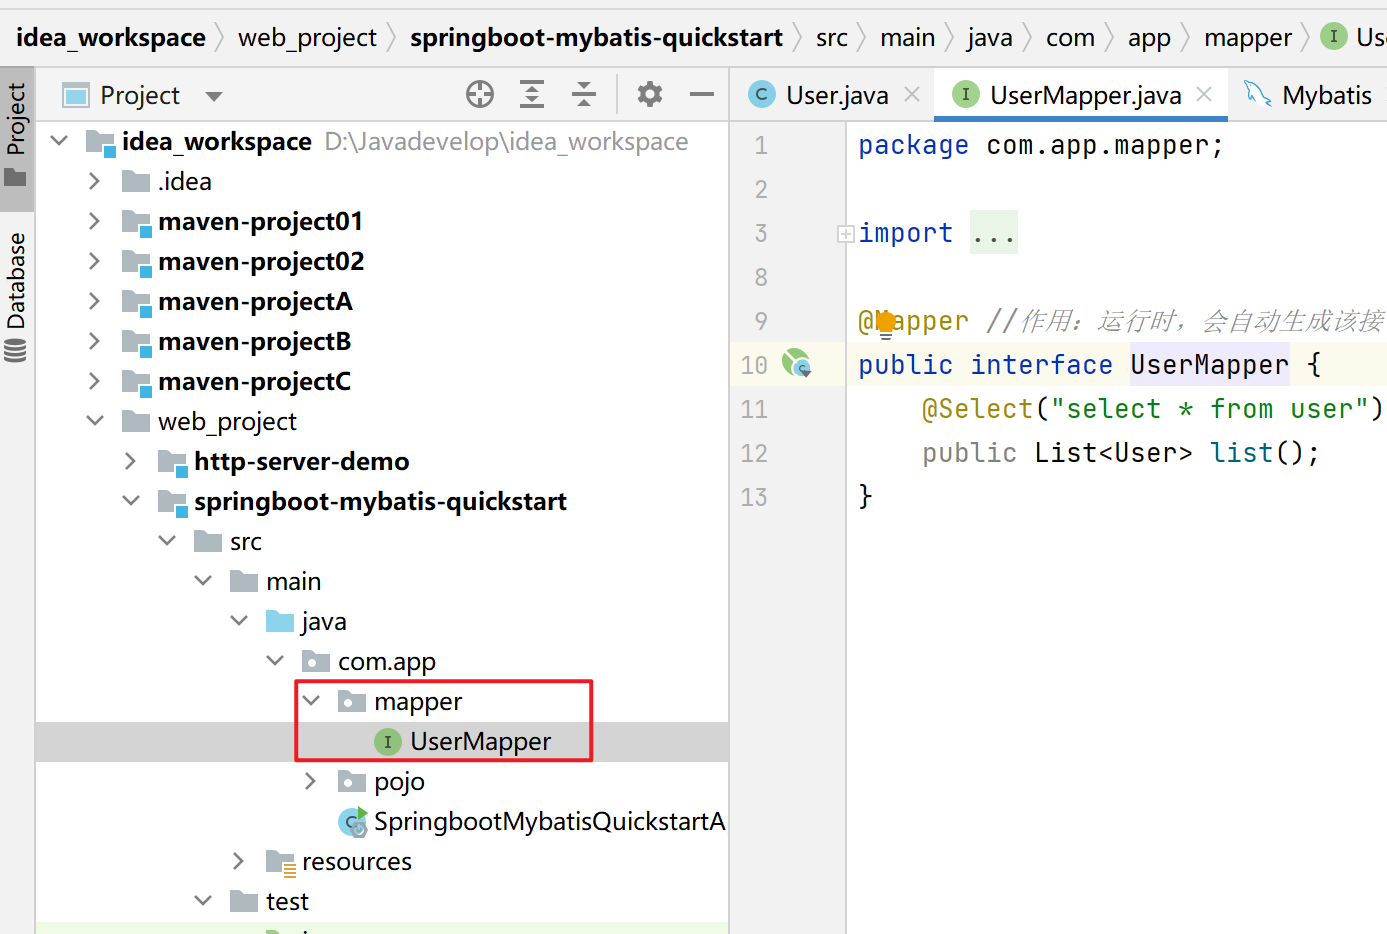The width and height of the screenshot is (1387, 934).
Task: Switch to the Mybatis editor tab
Action: tap(1307, 95)
